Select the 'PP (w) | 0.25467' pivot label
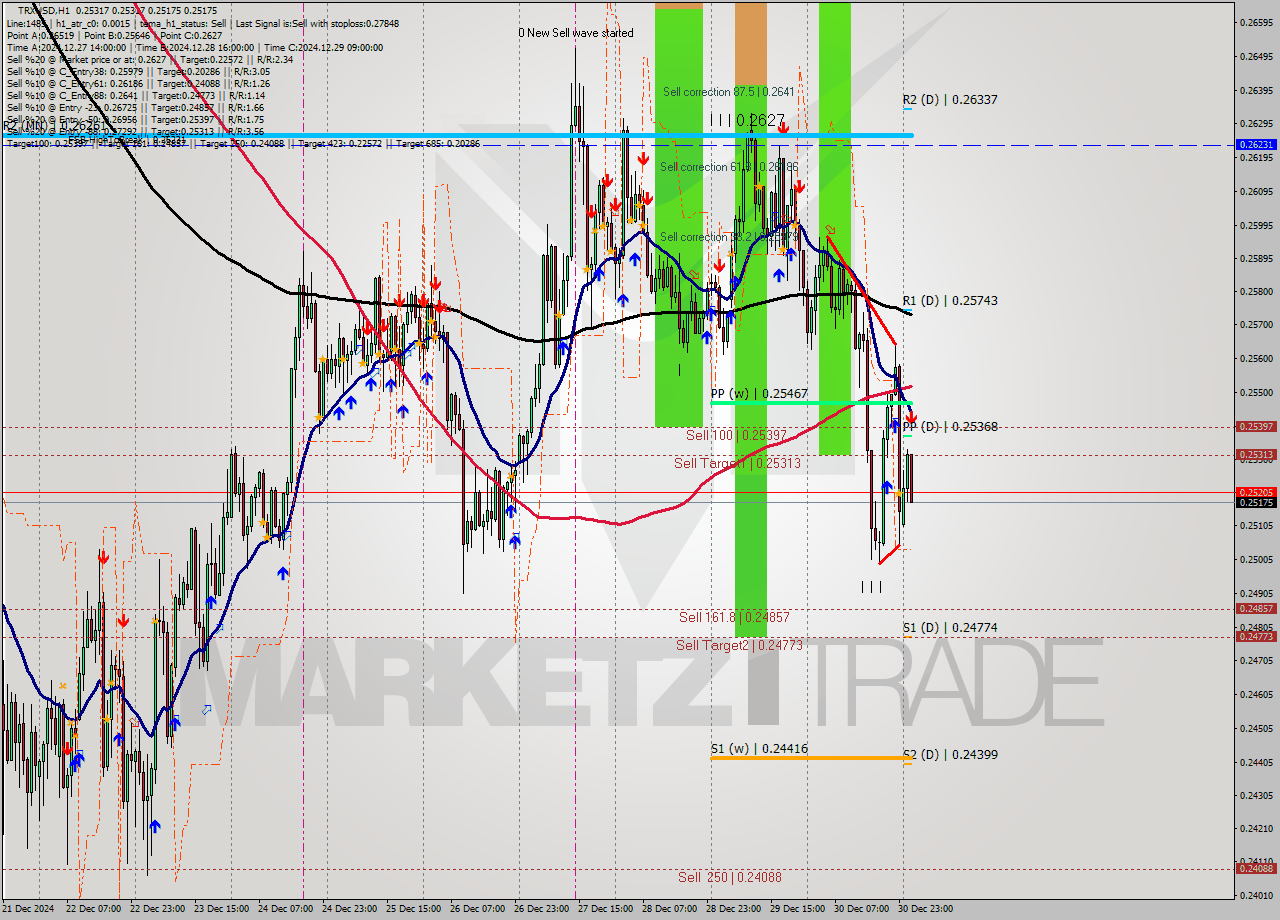1280x920 pixels. pyautogui.click(x=759, y=394)
